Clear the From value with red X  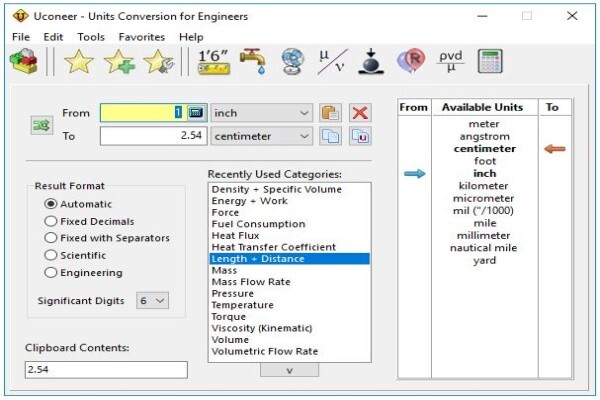(x=360, y=113)
